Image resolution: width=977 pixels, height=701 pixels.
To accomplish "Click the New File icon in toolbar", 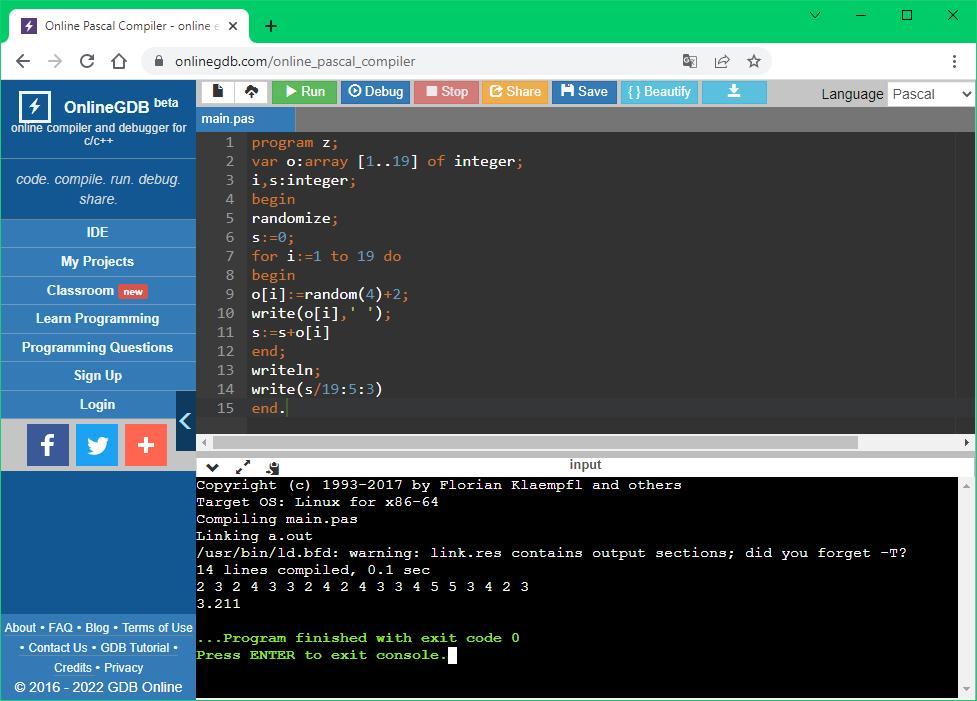I will (x=217, y=92).
